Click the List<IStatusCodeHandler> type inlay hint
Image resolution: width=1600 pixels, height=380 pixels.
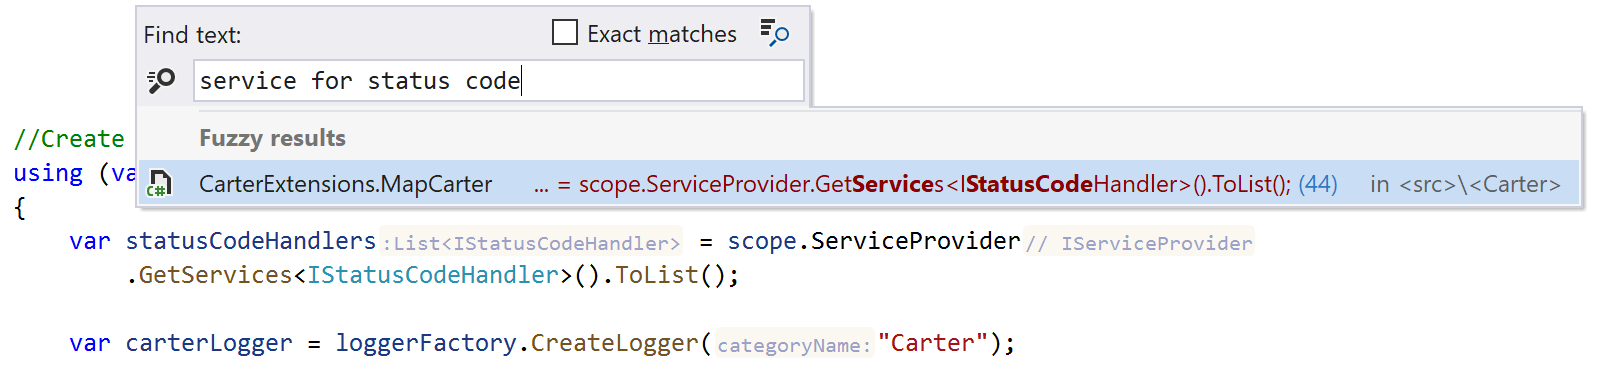[x=531, y=243]
